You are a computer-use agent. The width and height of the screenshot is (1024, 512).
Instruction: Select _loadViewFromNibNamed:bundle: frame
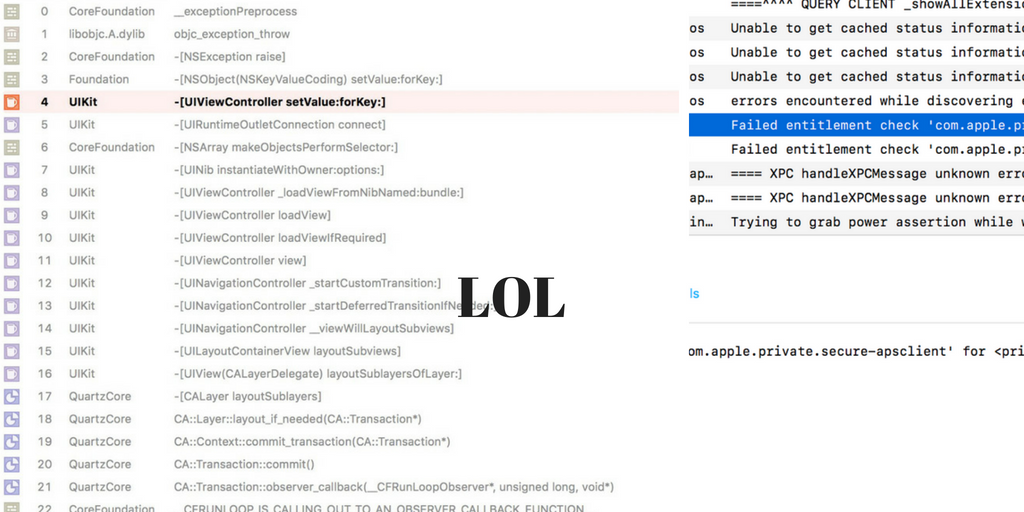click(319, 193)
